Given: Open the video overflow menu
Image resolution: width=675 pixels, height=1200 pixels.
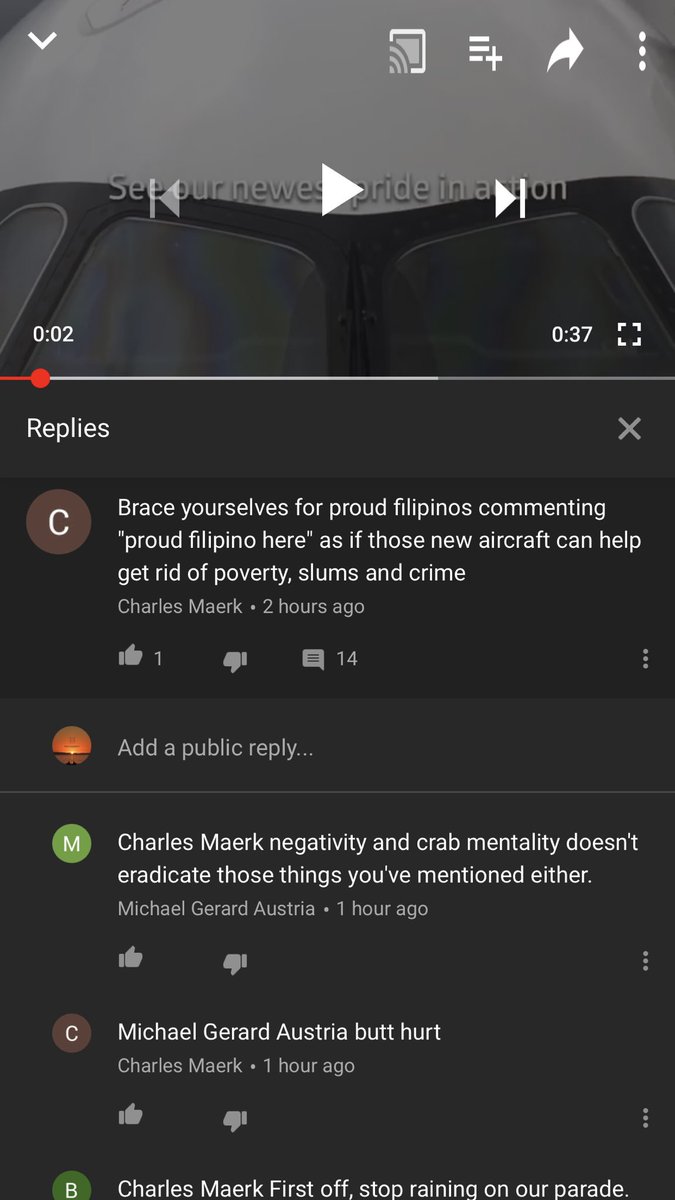Looking at the screenshot, I should point(642,51).
